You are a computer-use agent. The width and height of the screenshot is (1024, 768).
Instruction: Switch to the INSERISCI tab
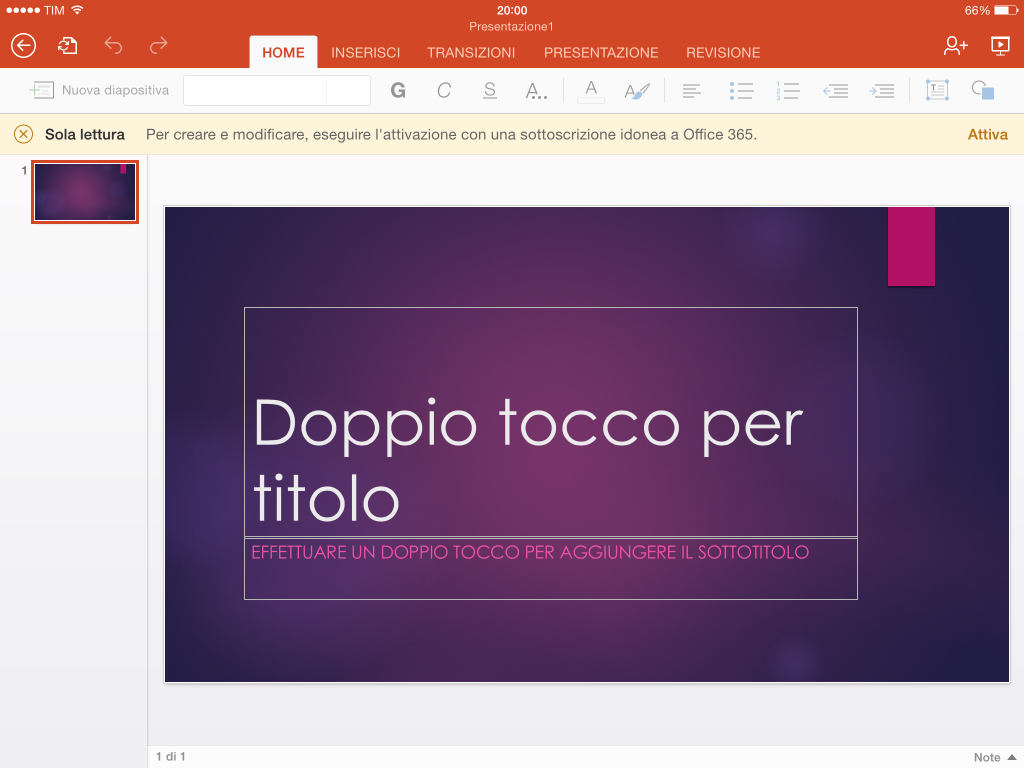[366, 52]
